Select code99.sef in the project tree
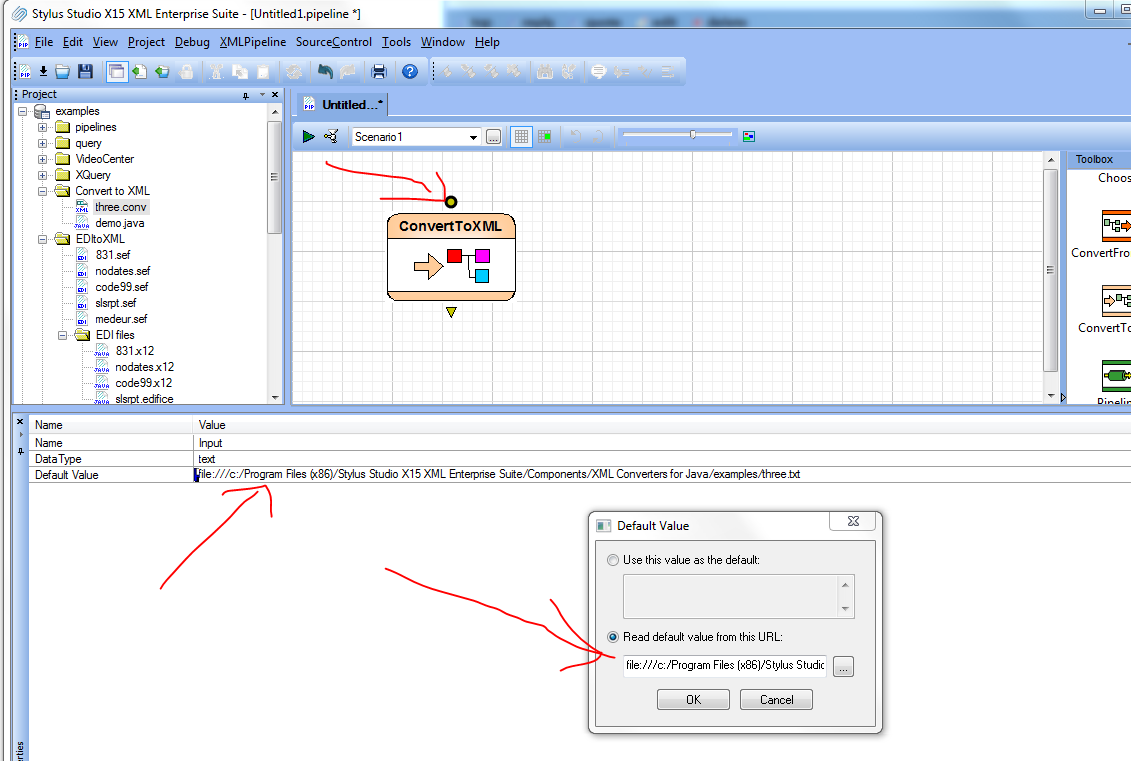1131x761 pixels. [x=122, y=287]
